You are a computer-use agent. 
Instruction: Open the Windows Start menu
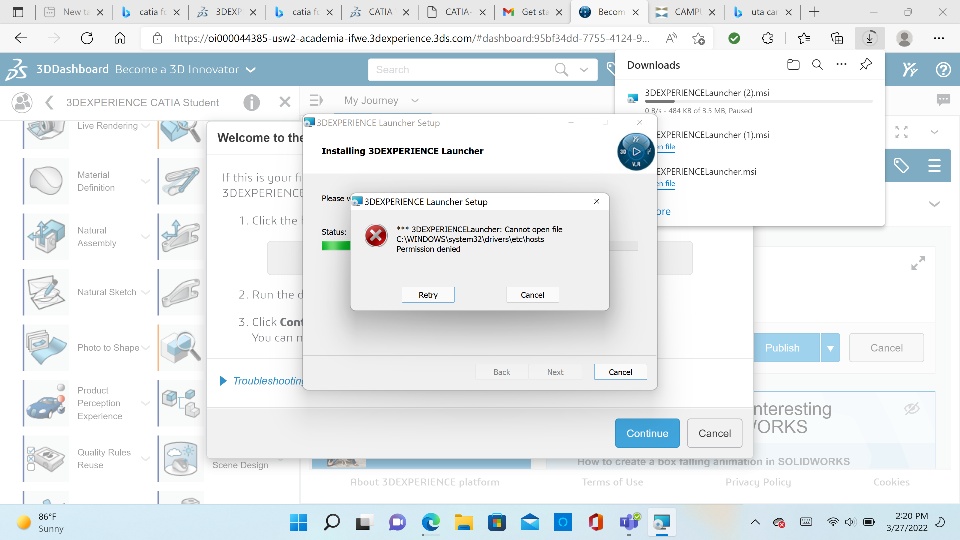coord(298,522)
